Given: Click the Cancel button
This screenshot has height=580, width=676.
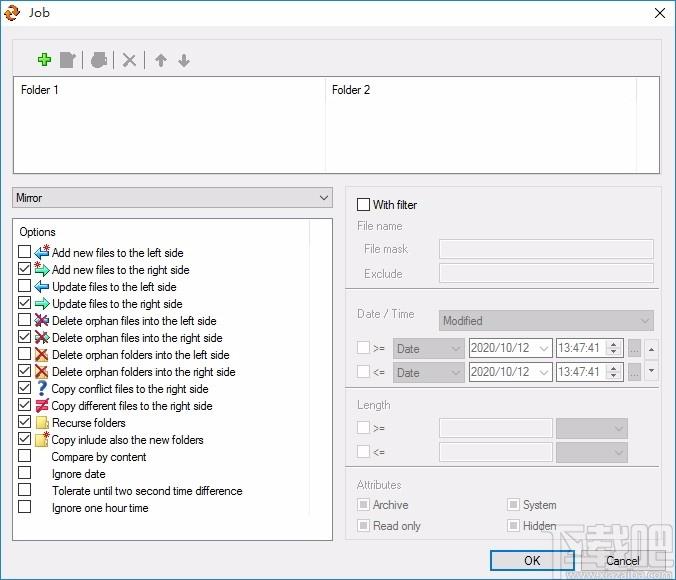Looking at the screenshot, I should (622, 560).
